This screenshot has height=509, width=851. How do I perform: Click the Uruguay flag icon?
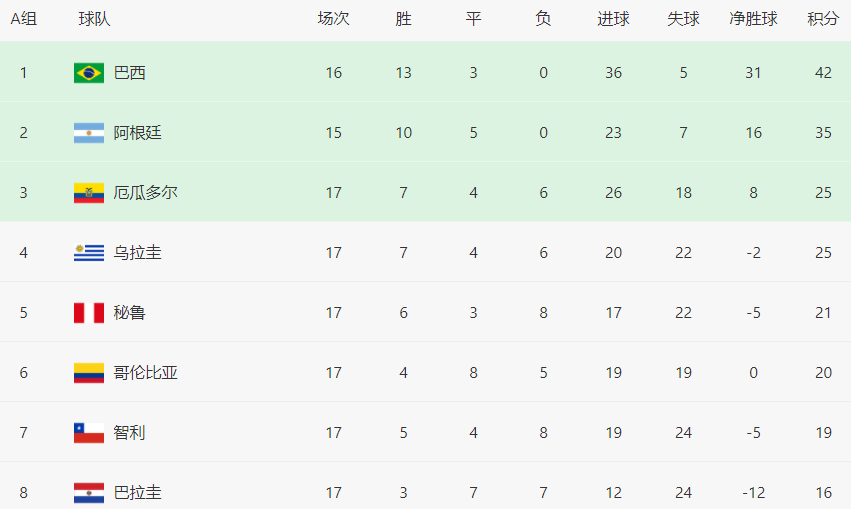[x=89, y=253]
